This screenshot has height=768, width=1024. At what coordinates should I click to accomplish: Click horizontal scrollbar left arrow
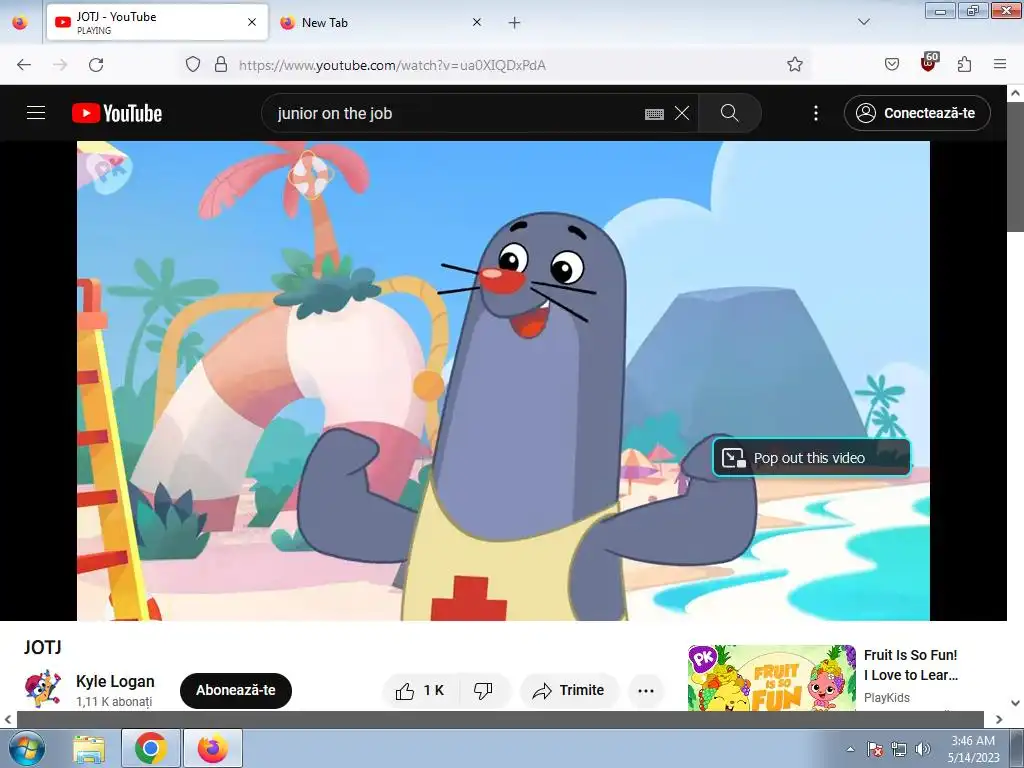click(8, 720)
